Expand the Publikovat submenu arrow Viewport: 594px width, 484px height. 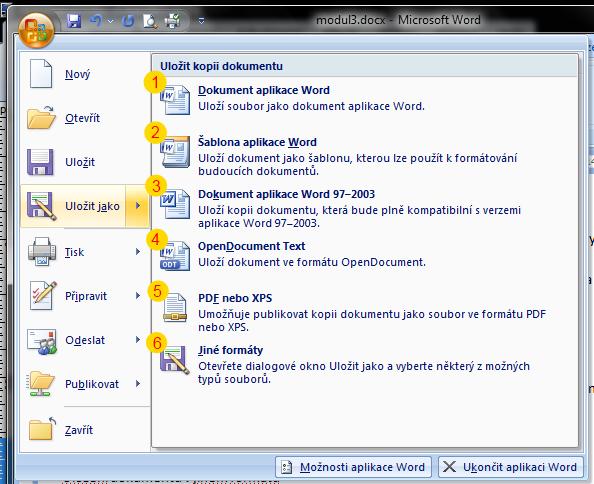(138, 384)
